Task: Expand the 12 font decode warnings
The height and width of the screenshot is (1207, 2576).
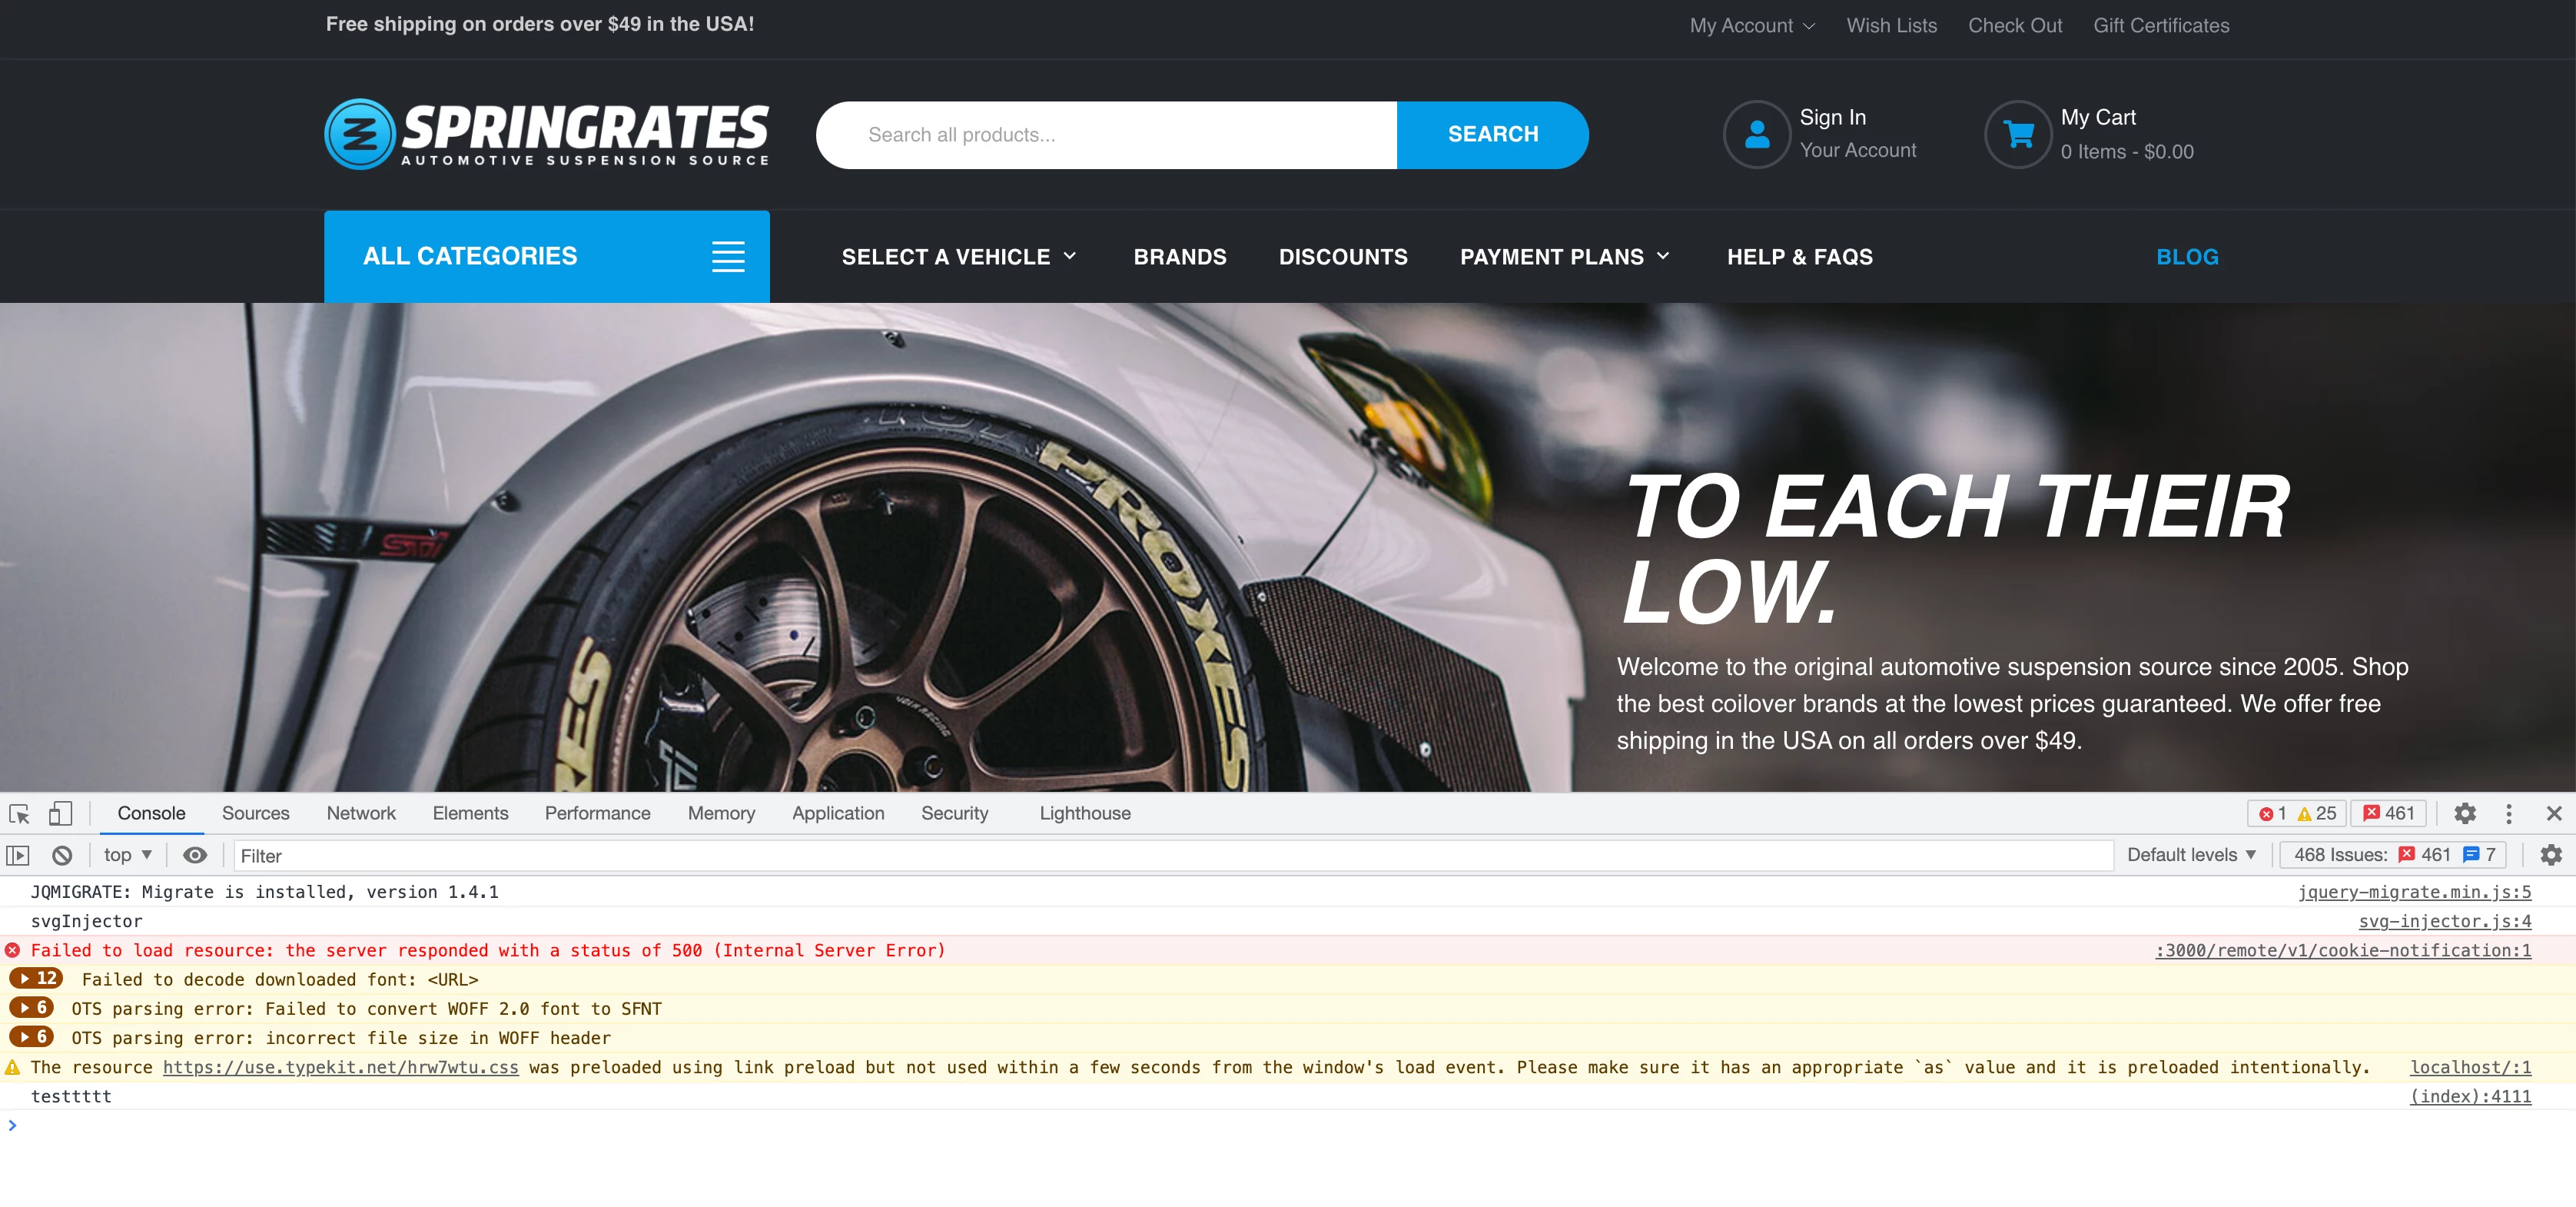Action: (x=36, y=978)
